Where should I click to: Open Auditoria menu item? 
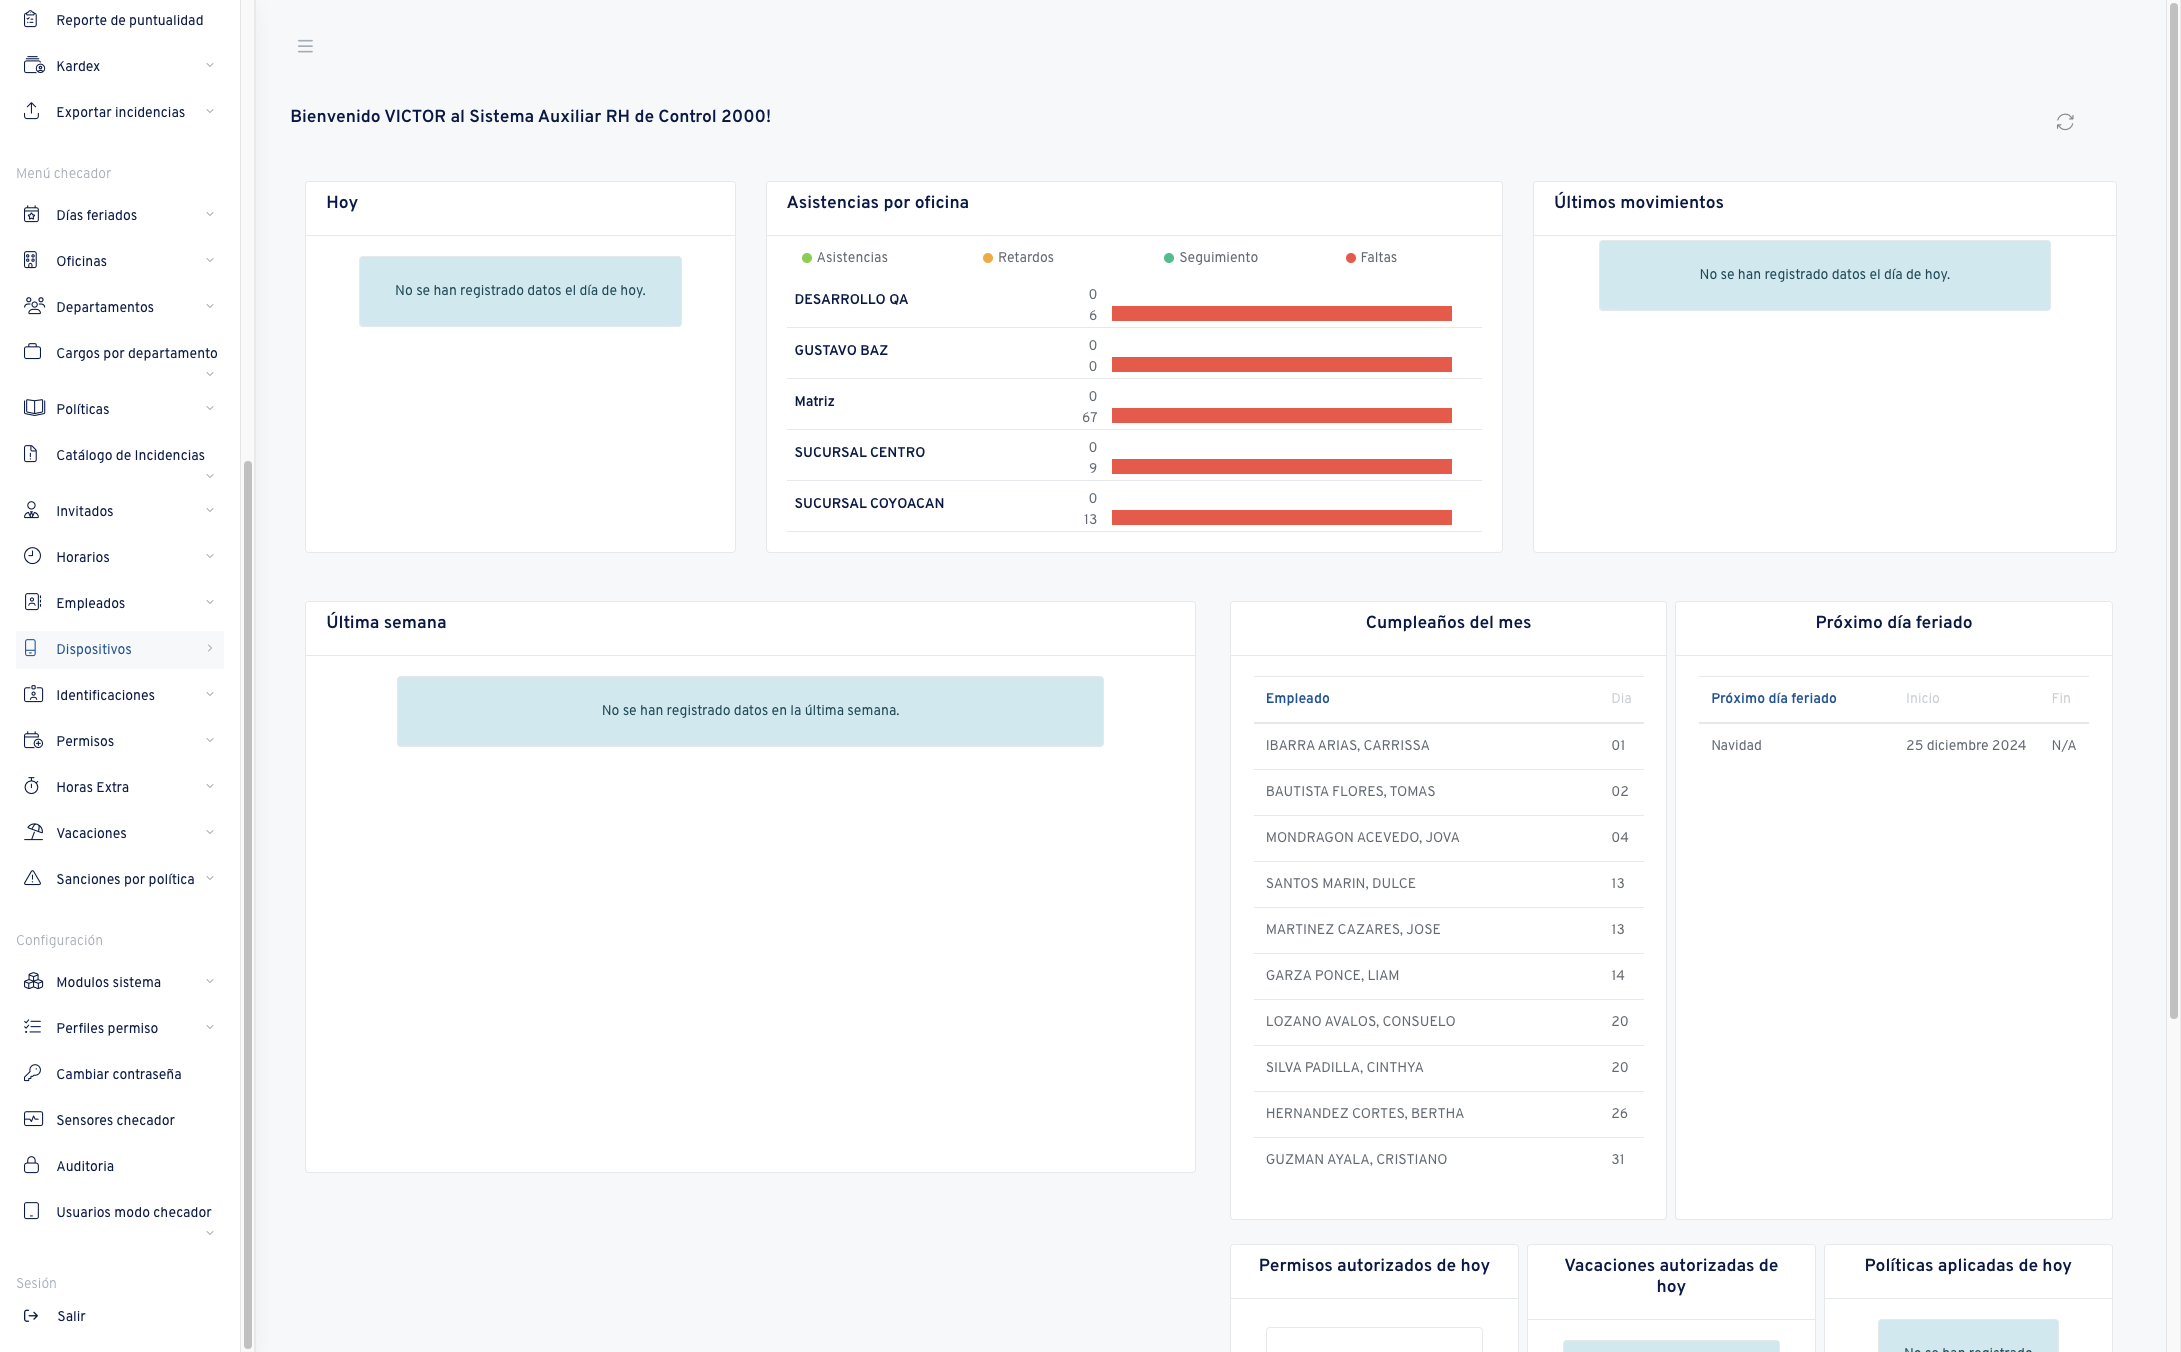120,1166
